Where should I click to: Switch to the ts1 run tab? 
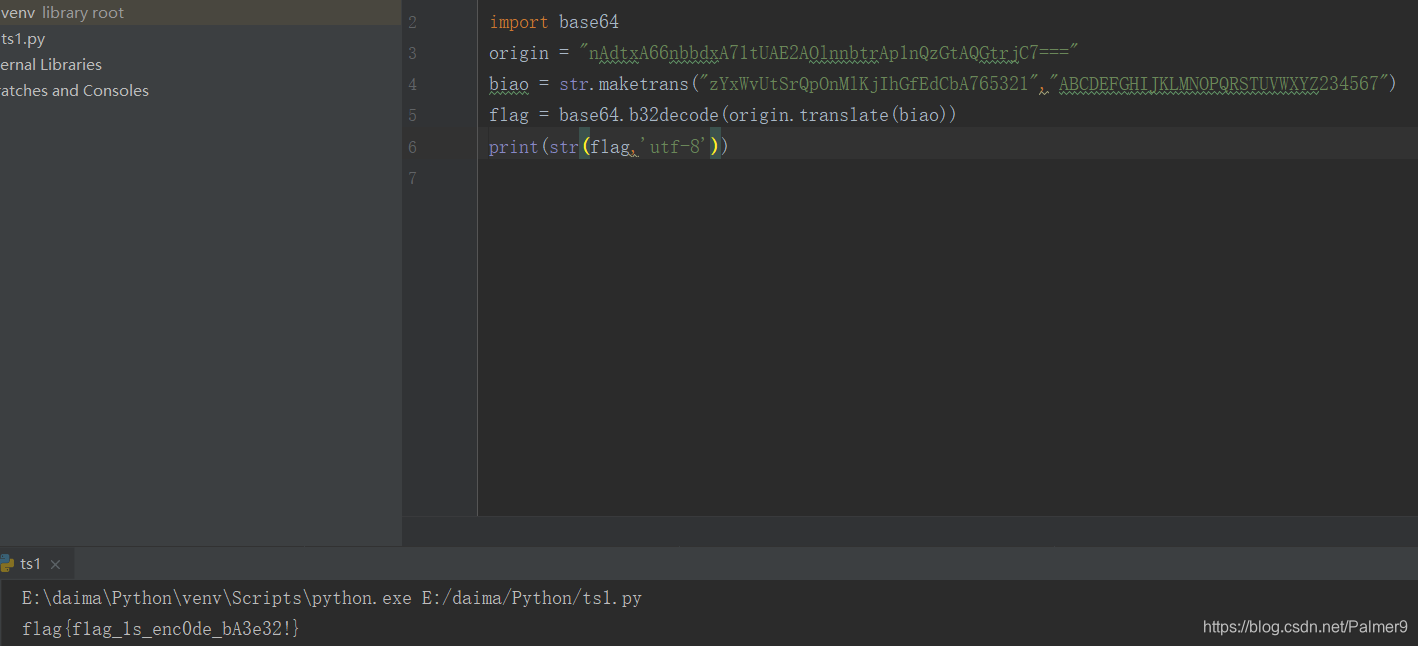(x=30, y=564)
